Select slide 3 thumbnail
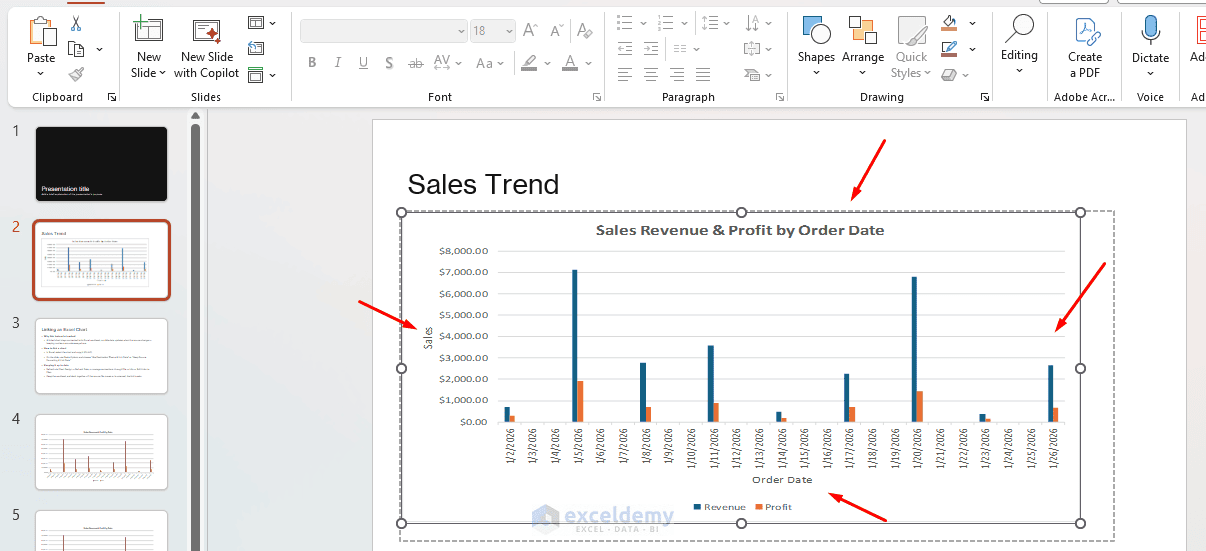The image size is (1206, 551). tap(101, 356)
